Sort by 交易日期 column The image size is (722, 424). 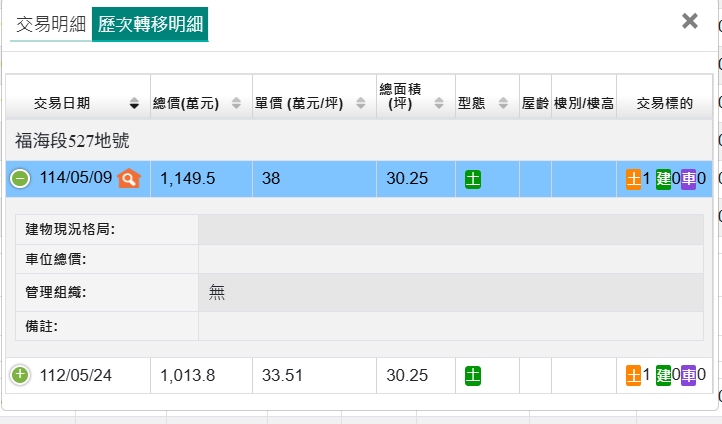tap(77, 102)
